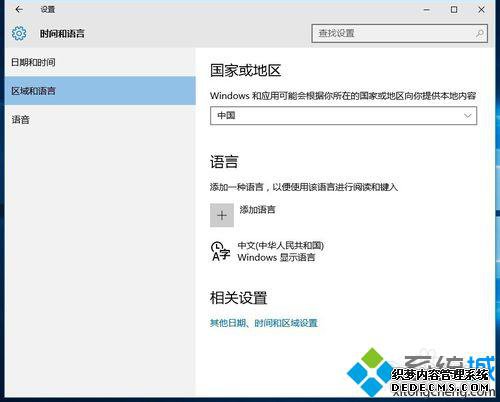Maximize the settings window
Screen dimensions: 500x402
point(454,10)
